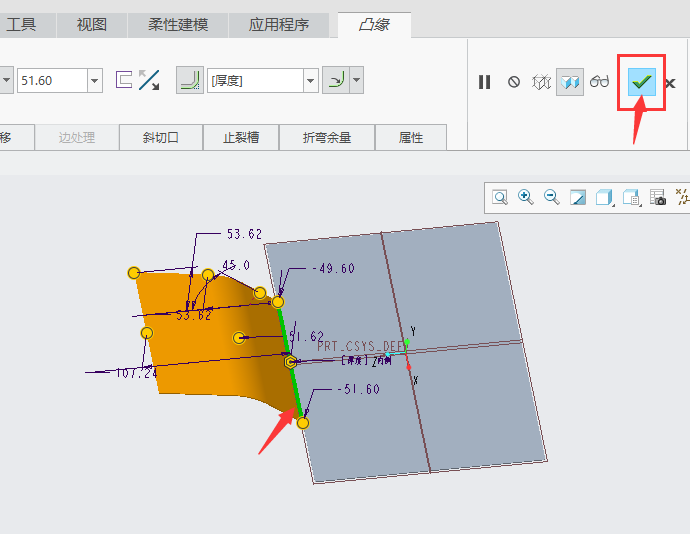Confirm the flange with the green checkmark
690x534 pixels.
coord(642,82)
